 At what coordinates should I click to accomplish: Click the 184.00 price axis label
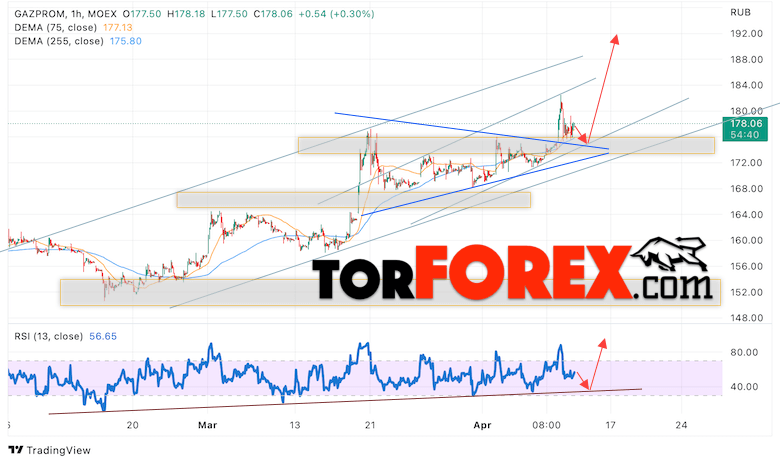[747, 85]
